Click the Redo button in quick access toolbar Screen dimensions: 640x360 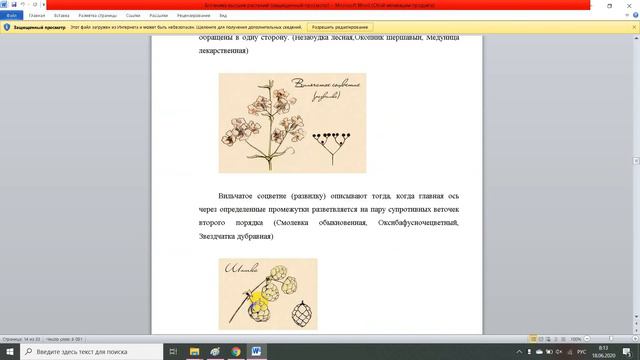[35, 4]
